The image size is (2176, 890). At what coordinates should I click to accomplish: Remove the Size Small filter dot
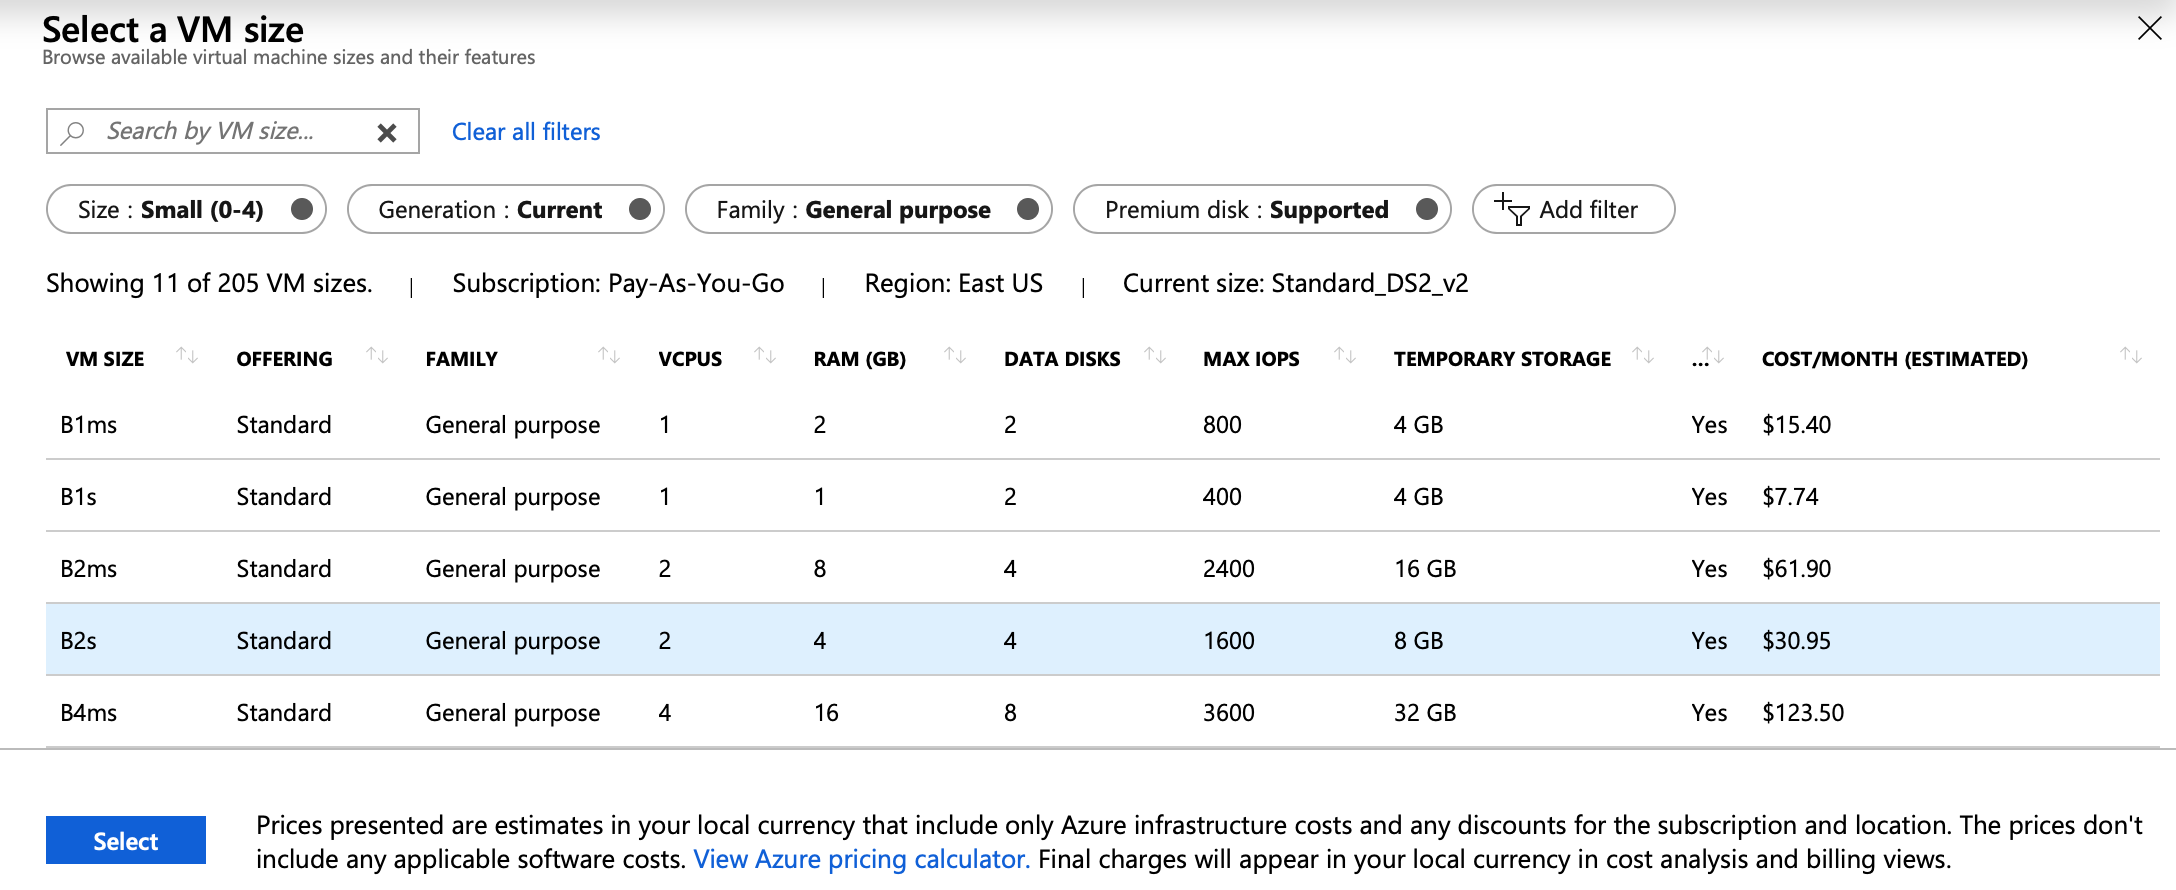coord(302,209)
